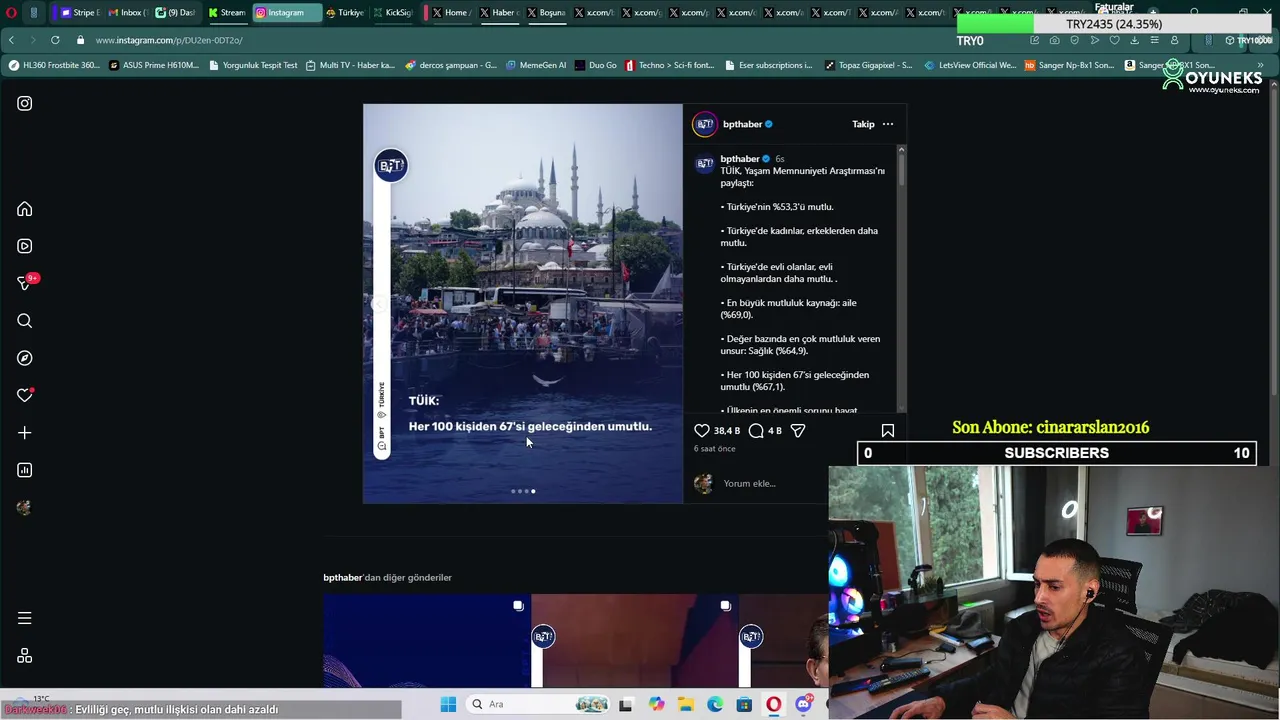Switch to the Boşuna X tab
This screenshot has height=720, width=1280.
[545, 13]
